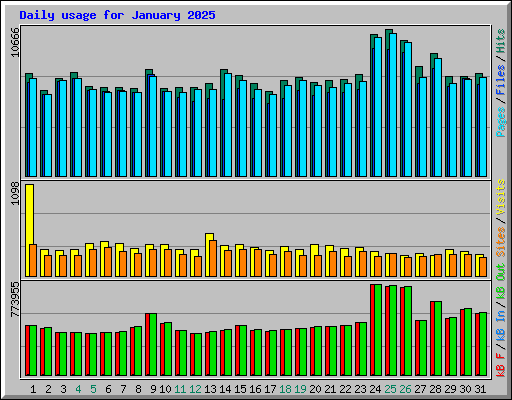Click day label 17 on x-axis

click(x=270, y=389)
